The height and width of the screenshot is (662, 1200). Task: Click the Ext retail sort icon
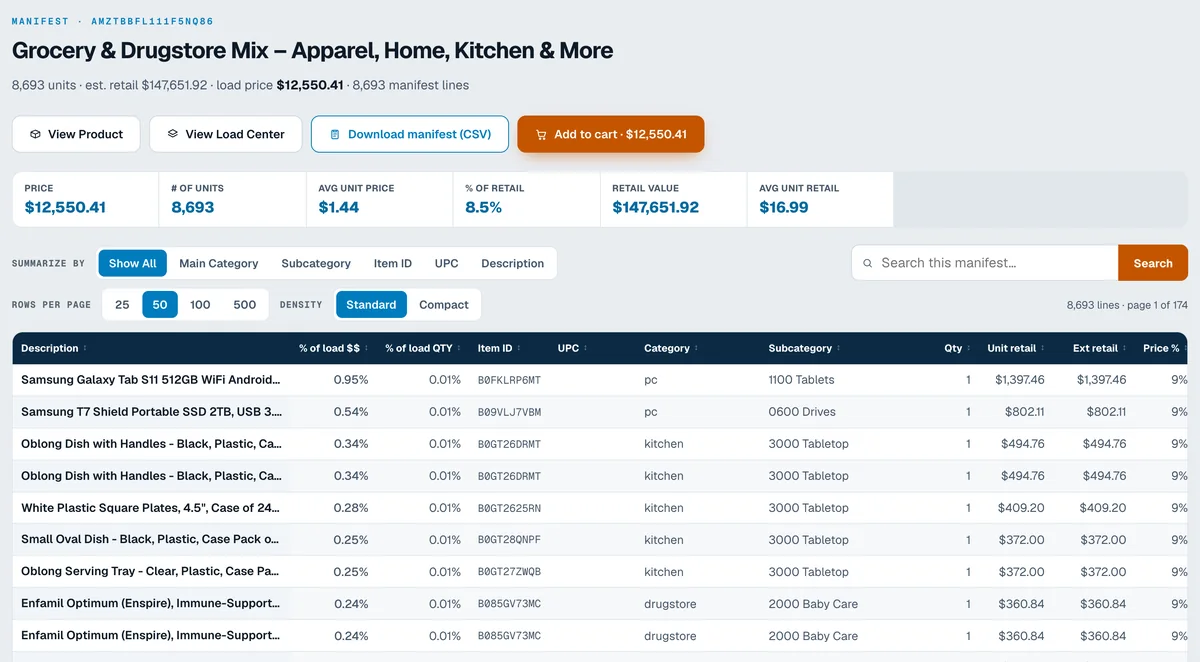[x=1125, y=349]
